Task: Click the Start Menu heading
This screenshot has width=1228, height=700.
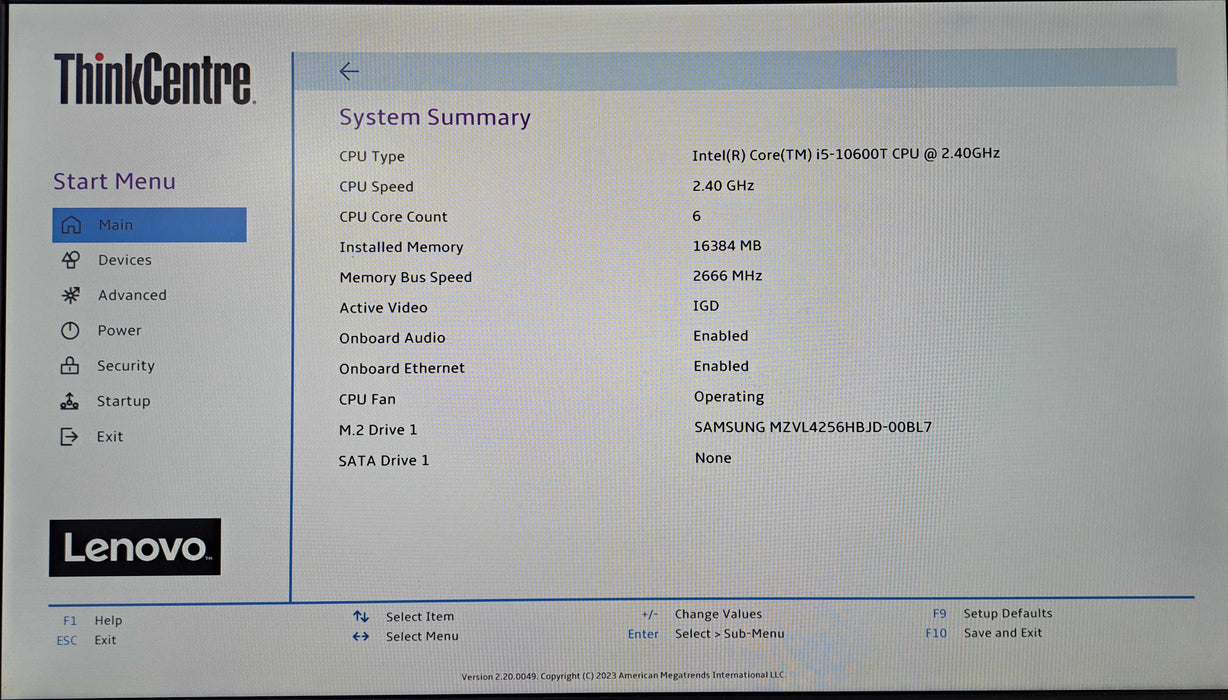Action: point(114,181)
